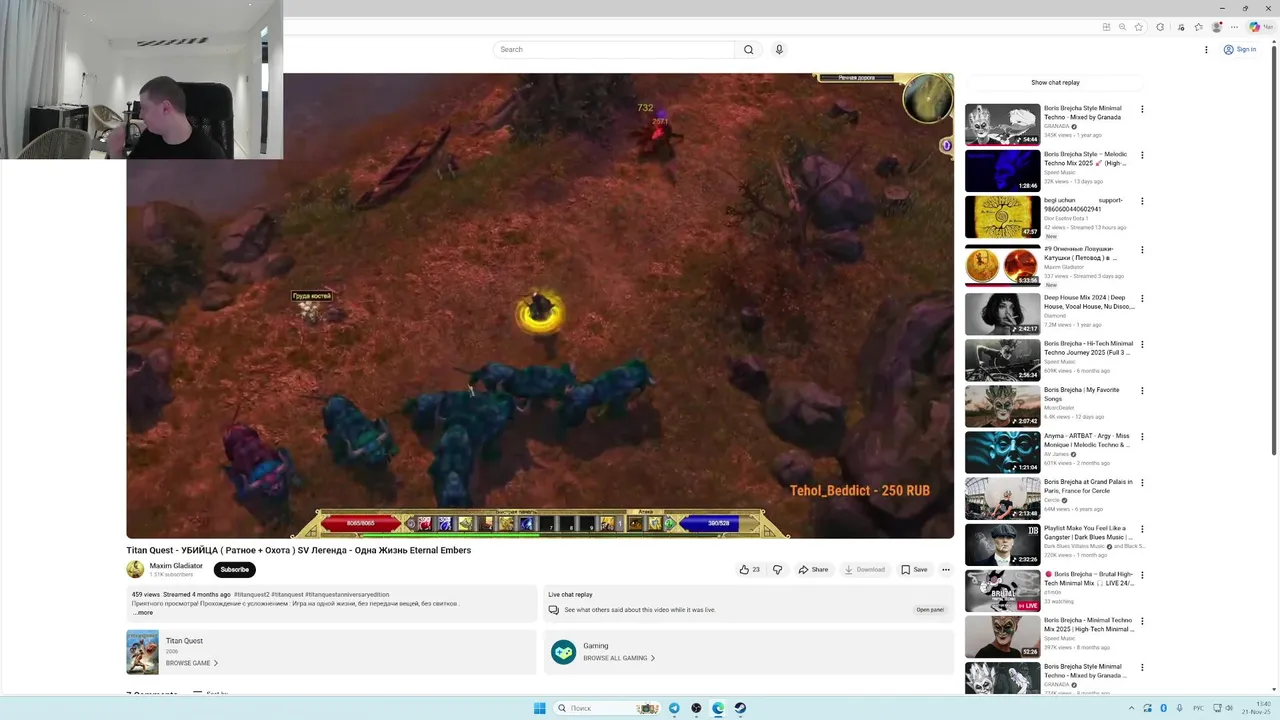Play Boris Brejcha Style Minimal Techno thumbnail 54:44

[1002, 125]
